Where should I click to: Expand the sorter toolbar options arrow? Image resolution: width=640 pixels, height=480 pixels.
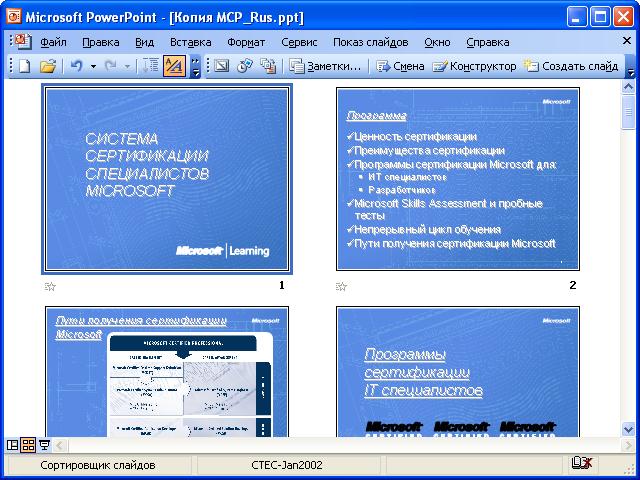coord(631,67)
